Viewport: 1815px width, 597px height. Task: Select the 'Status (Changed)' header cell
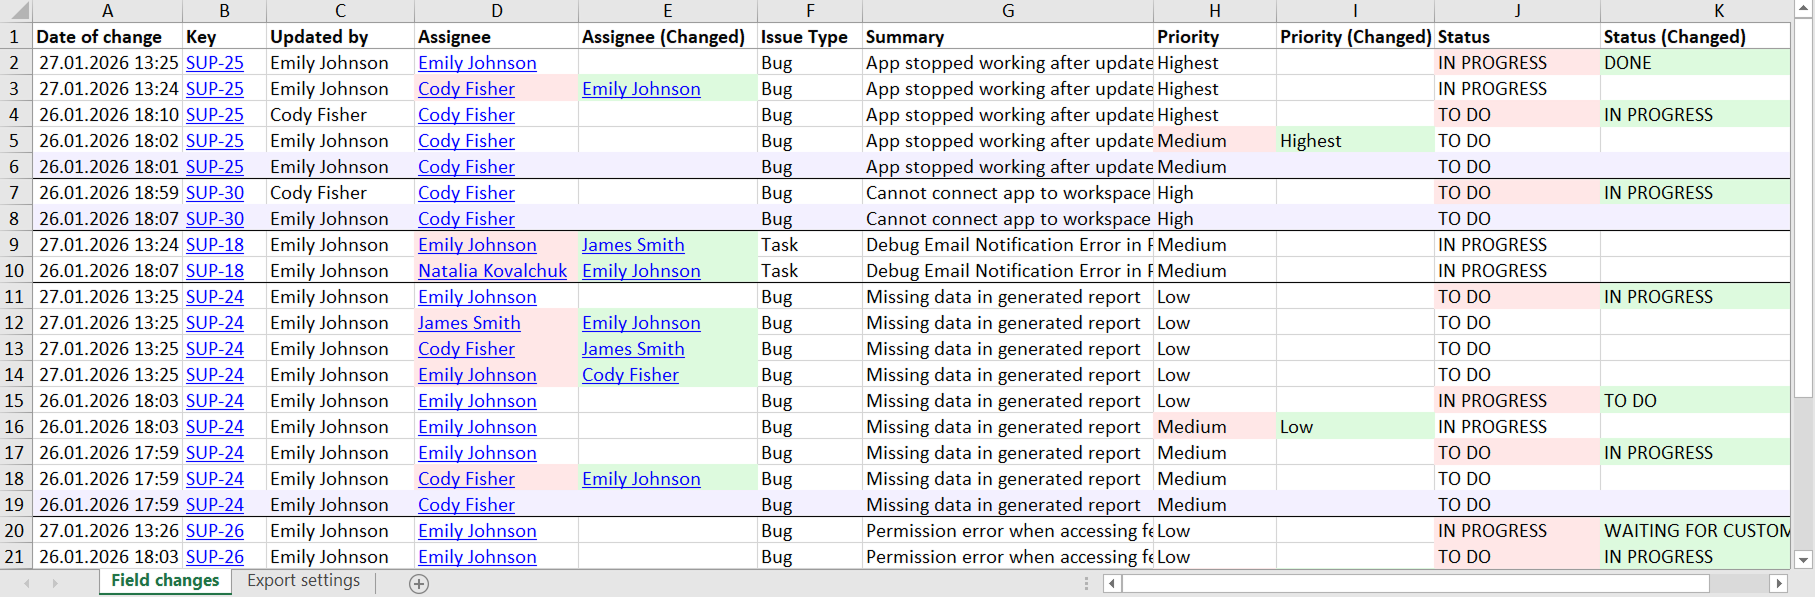coord(1695,37)
